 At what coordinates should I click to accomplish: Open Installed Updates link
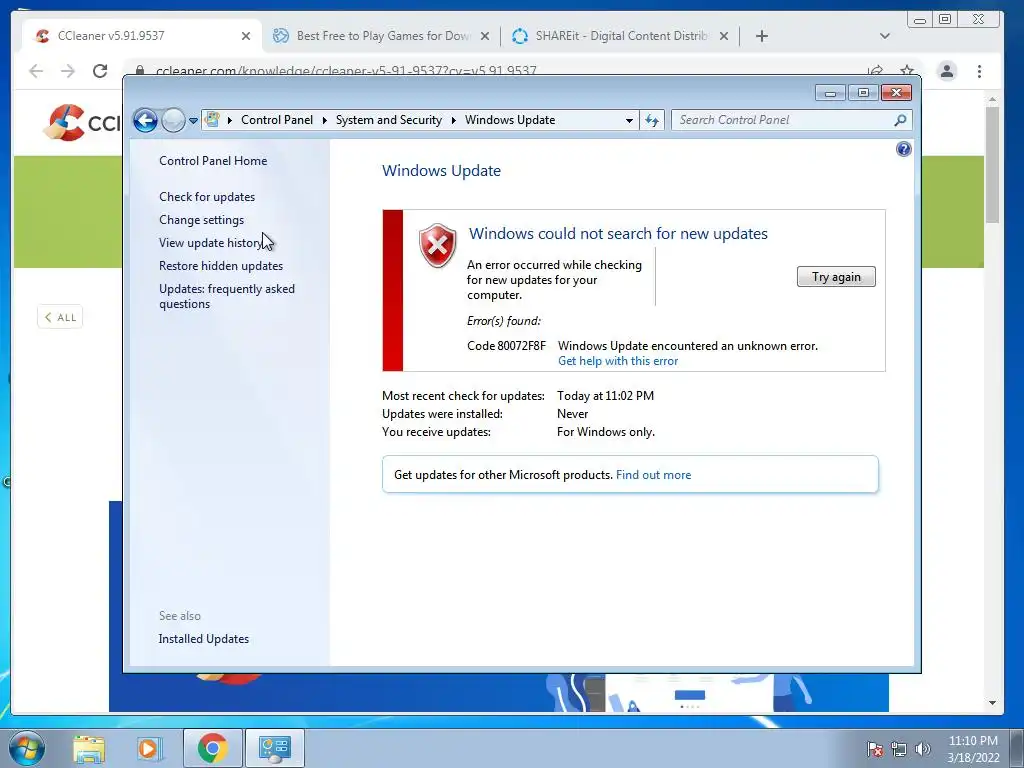(203, 639)
